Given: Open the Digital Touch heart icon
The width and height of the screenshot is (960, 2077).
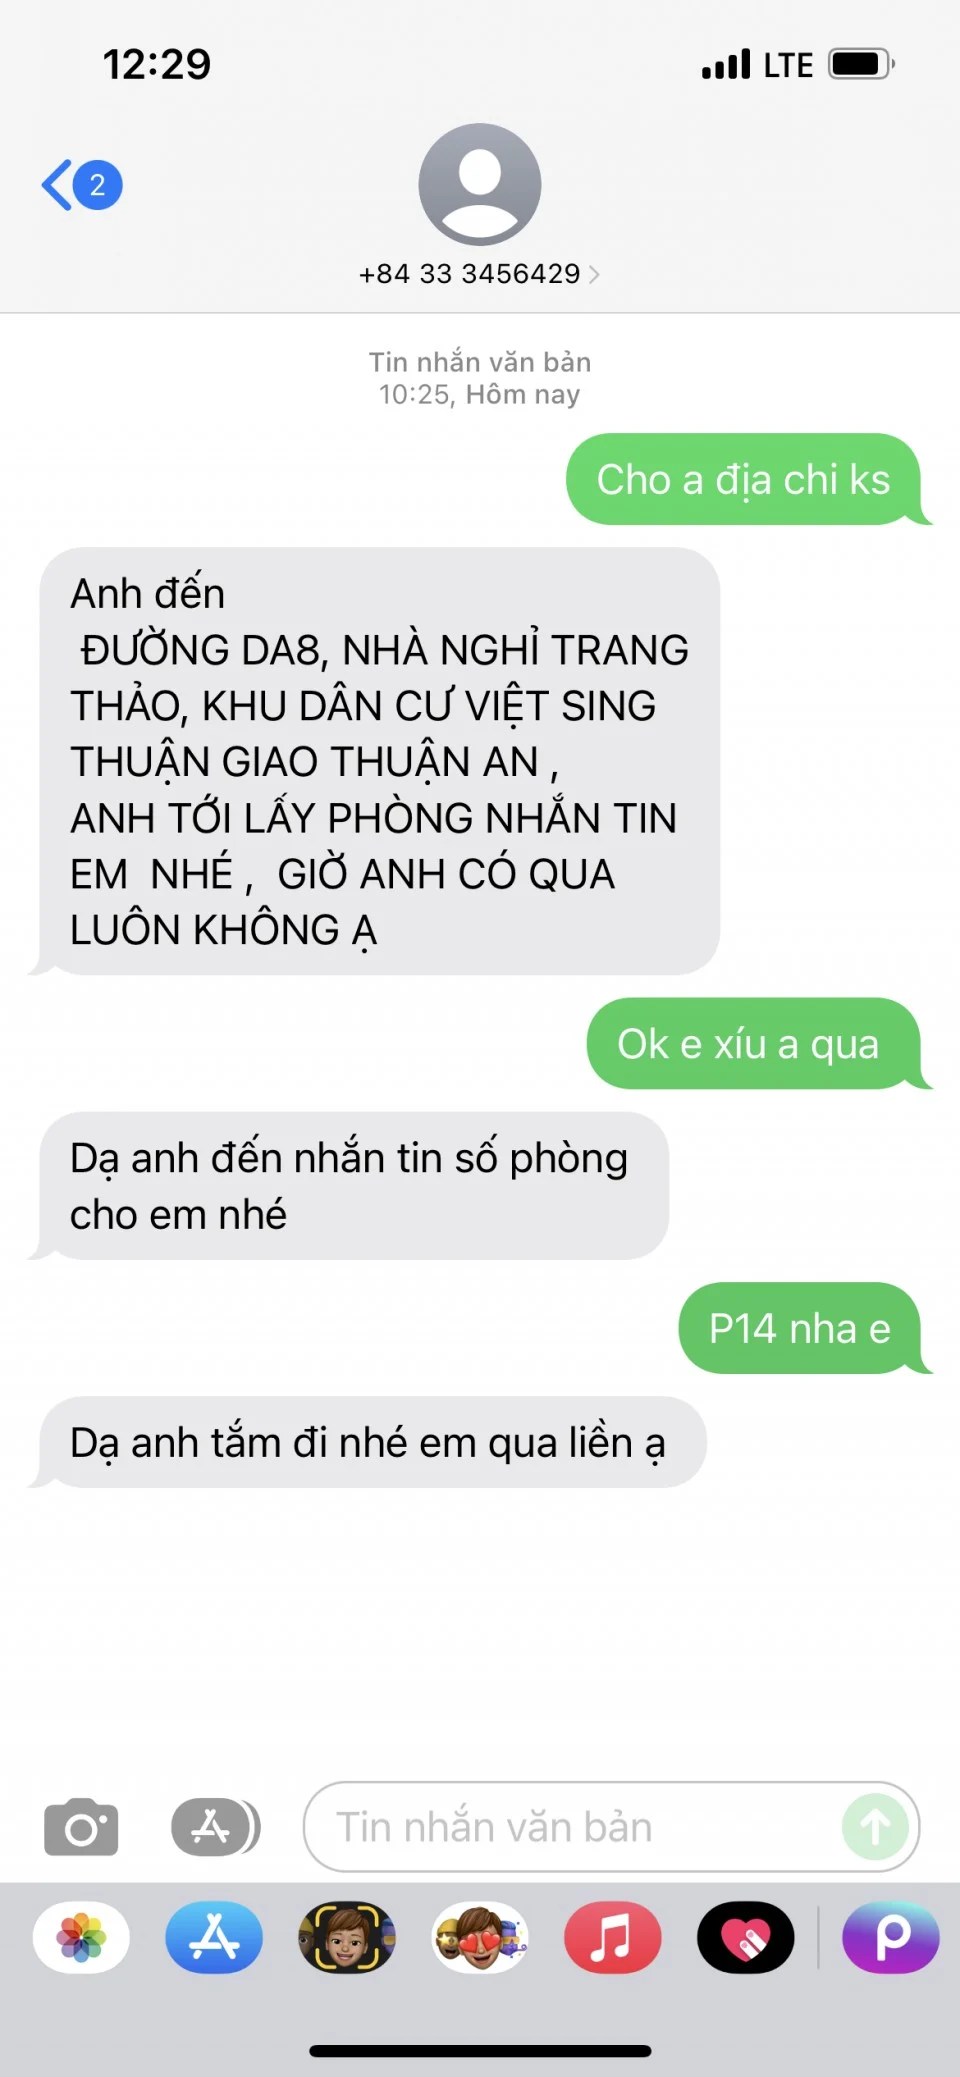Looking at the screenshot, I should [746, 1937].
